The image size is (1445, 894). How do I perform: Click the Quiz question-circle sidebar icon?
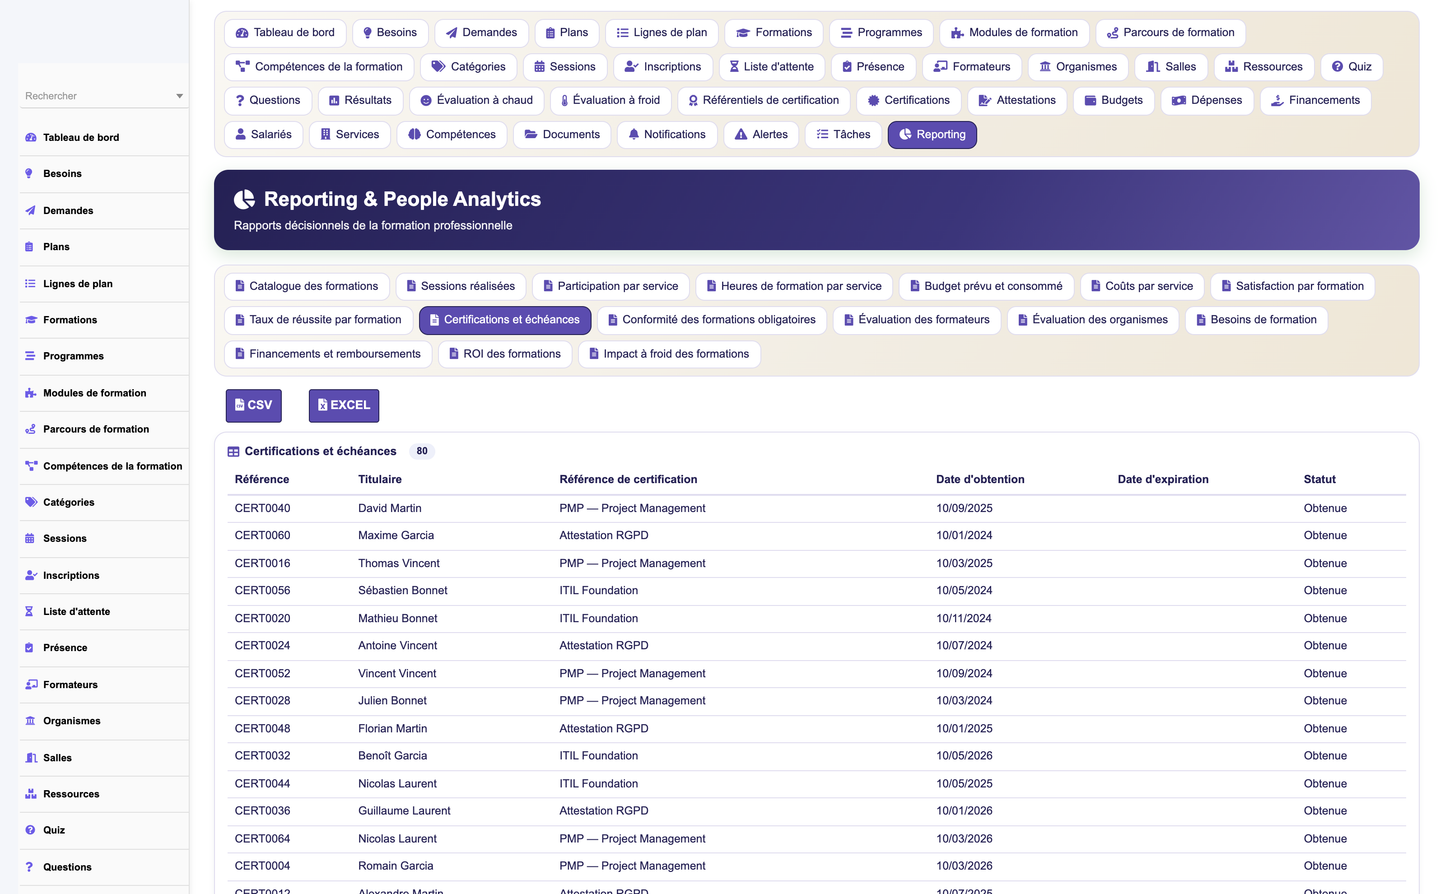click(30, 830)
